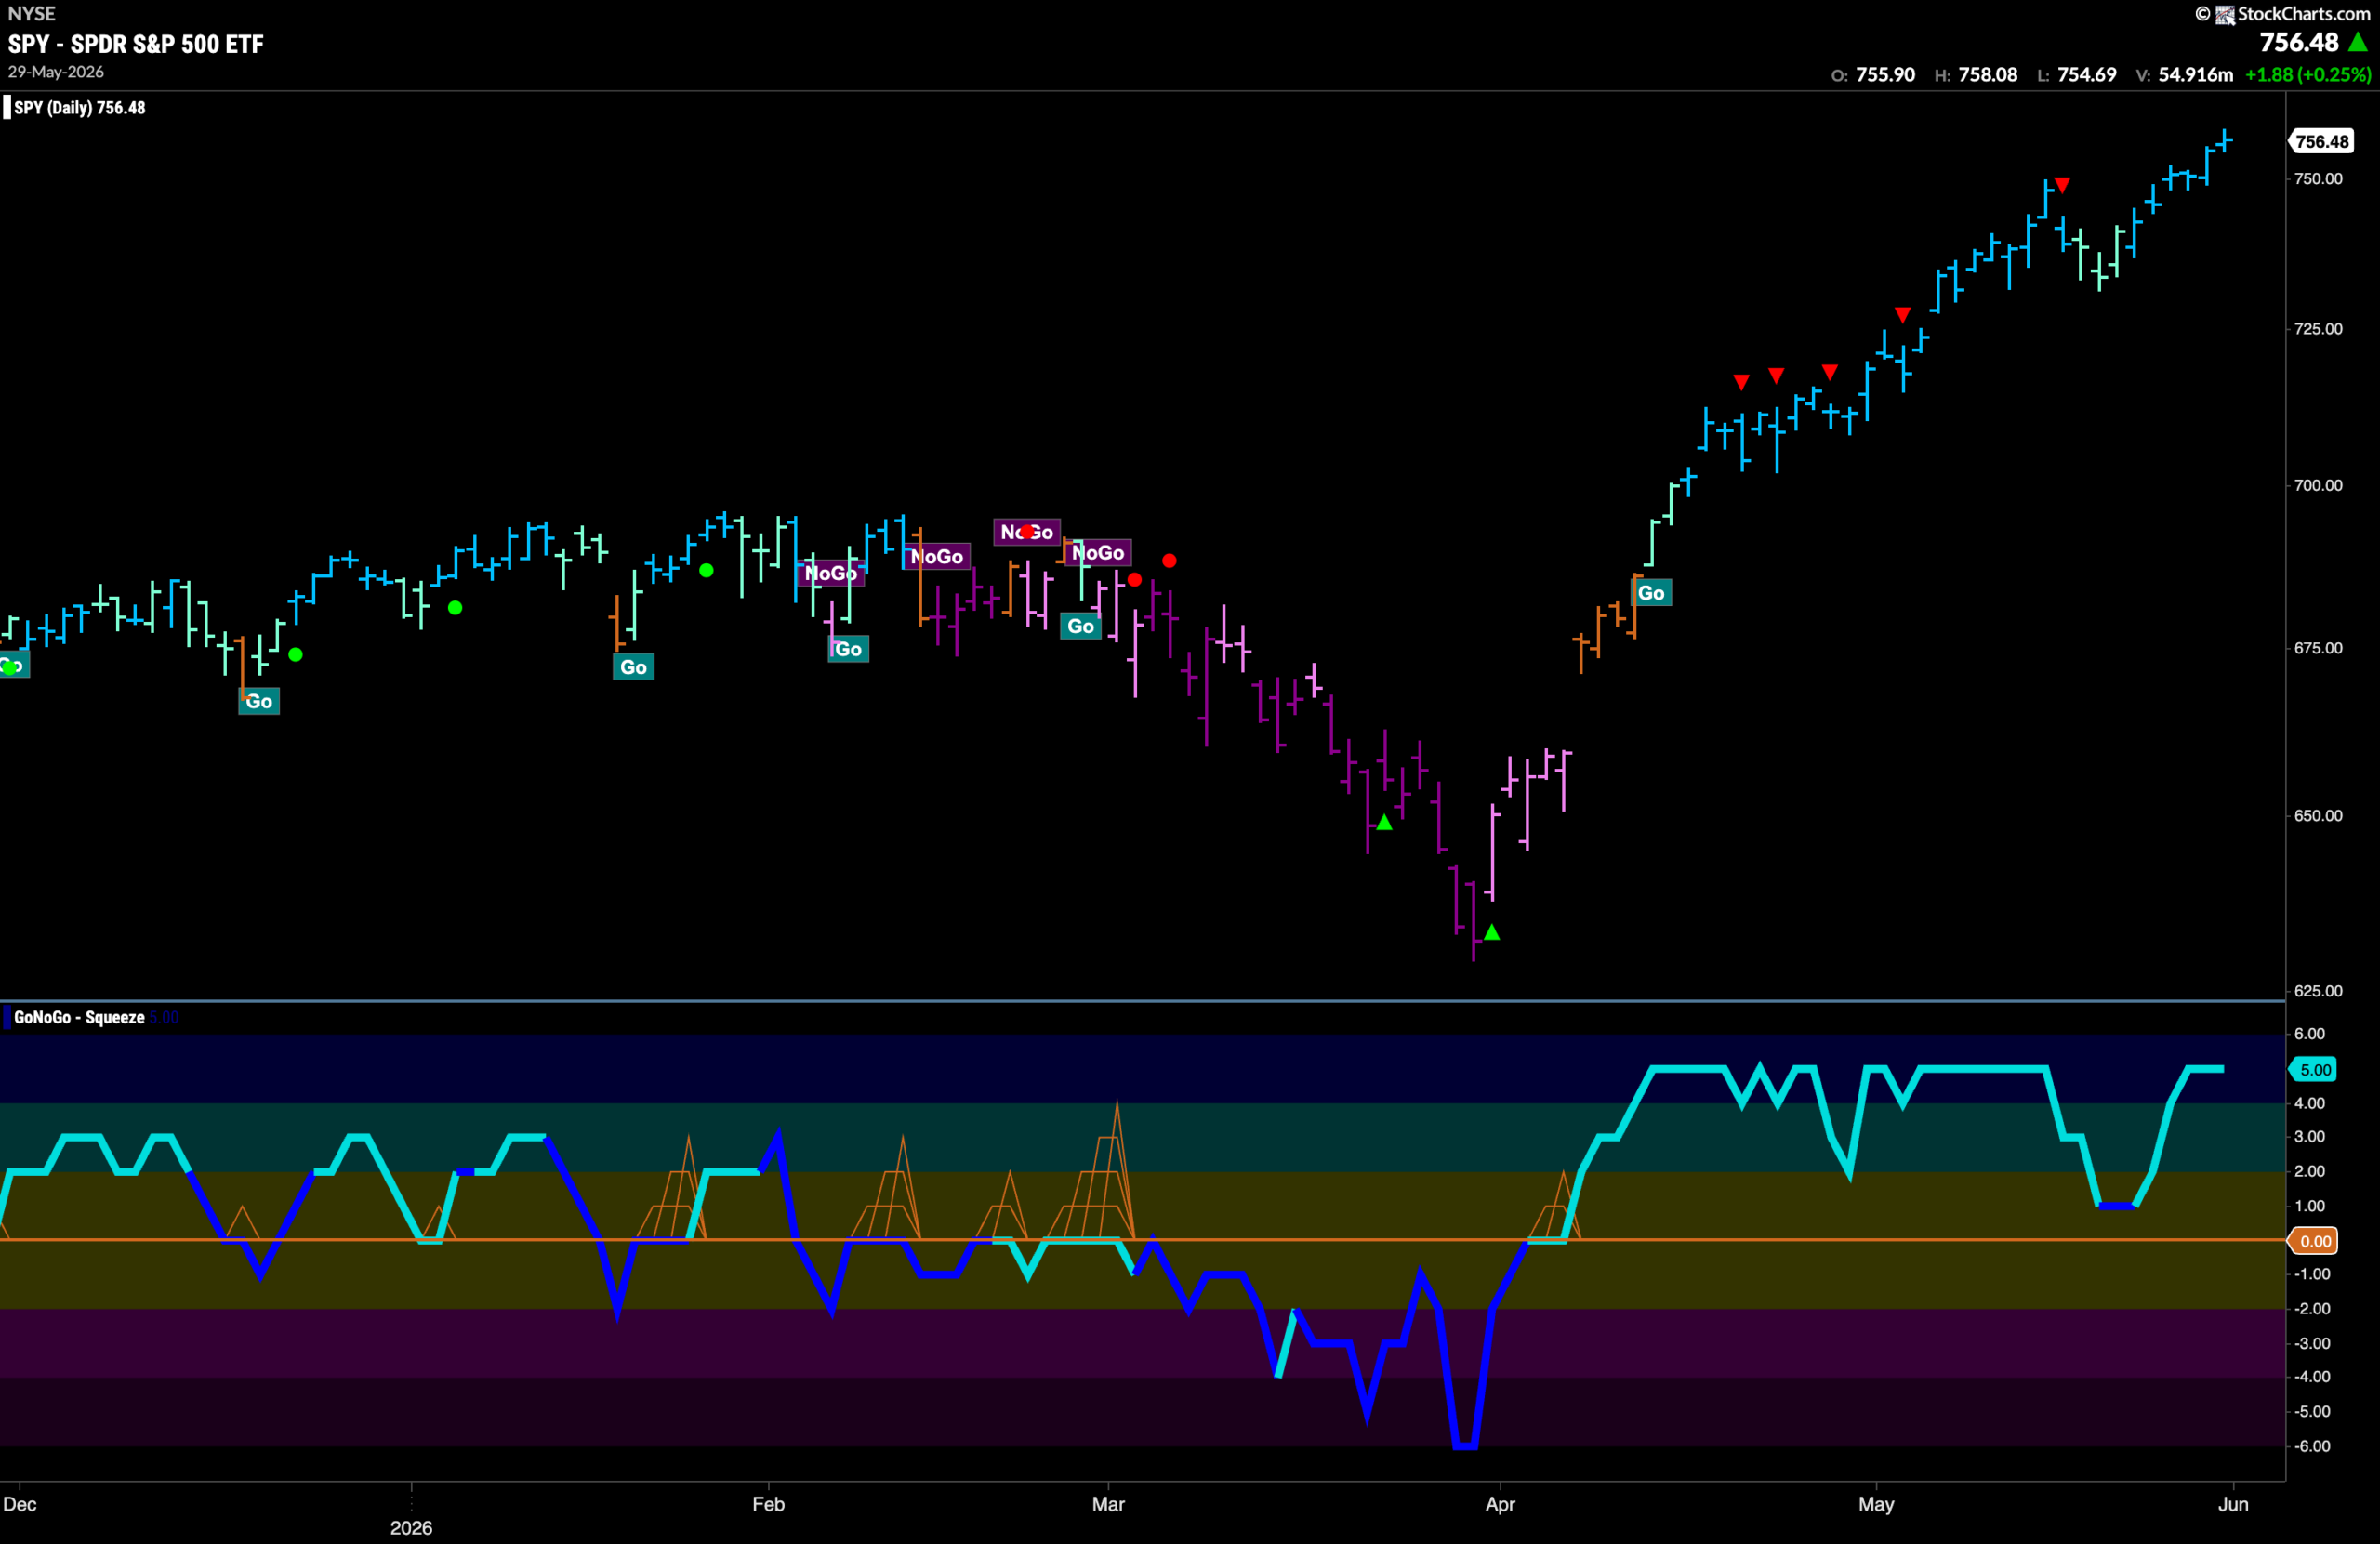Click the red down triangle near 725 in early May
The image size is (2380, 1544).
click(1903, 315)
